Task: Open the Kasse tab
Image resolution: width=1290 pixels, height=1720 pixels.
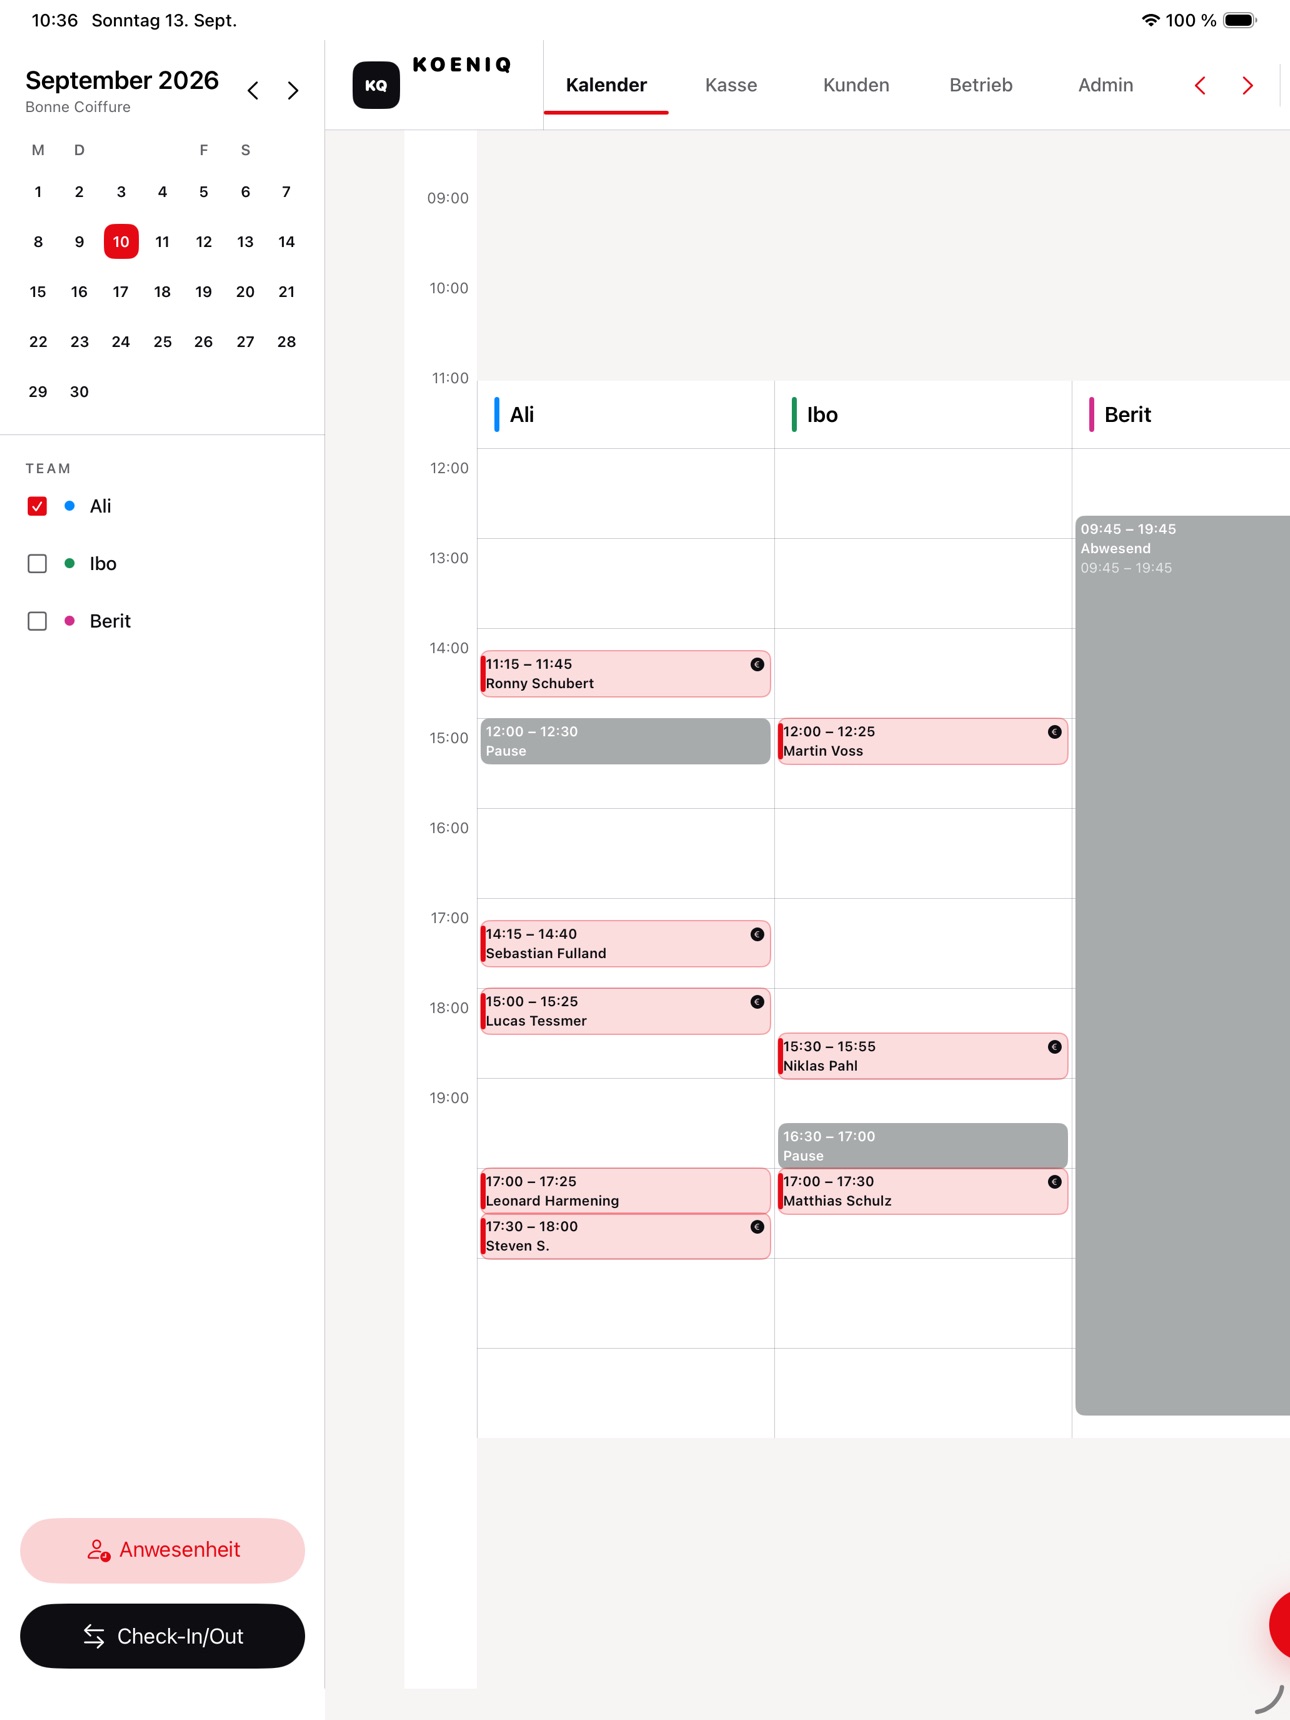Action: (731, 85)
